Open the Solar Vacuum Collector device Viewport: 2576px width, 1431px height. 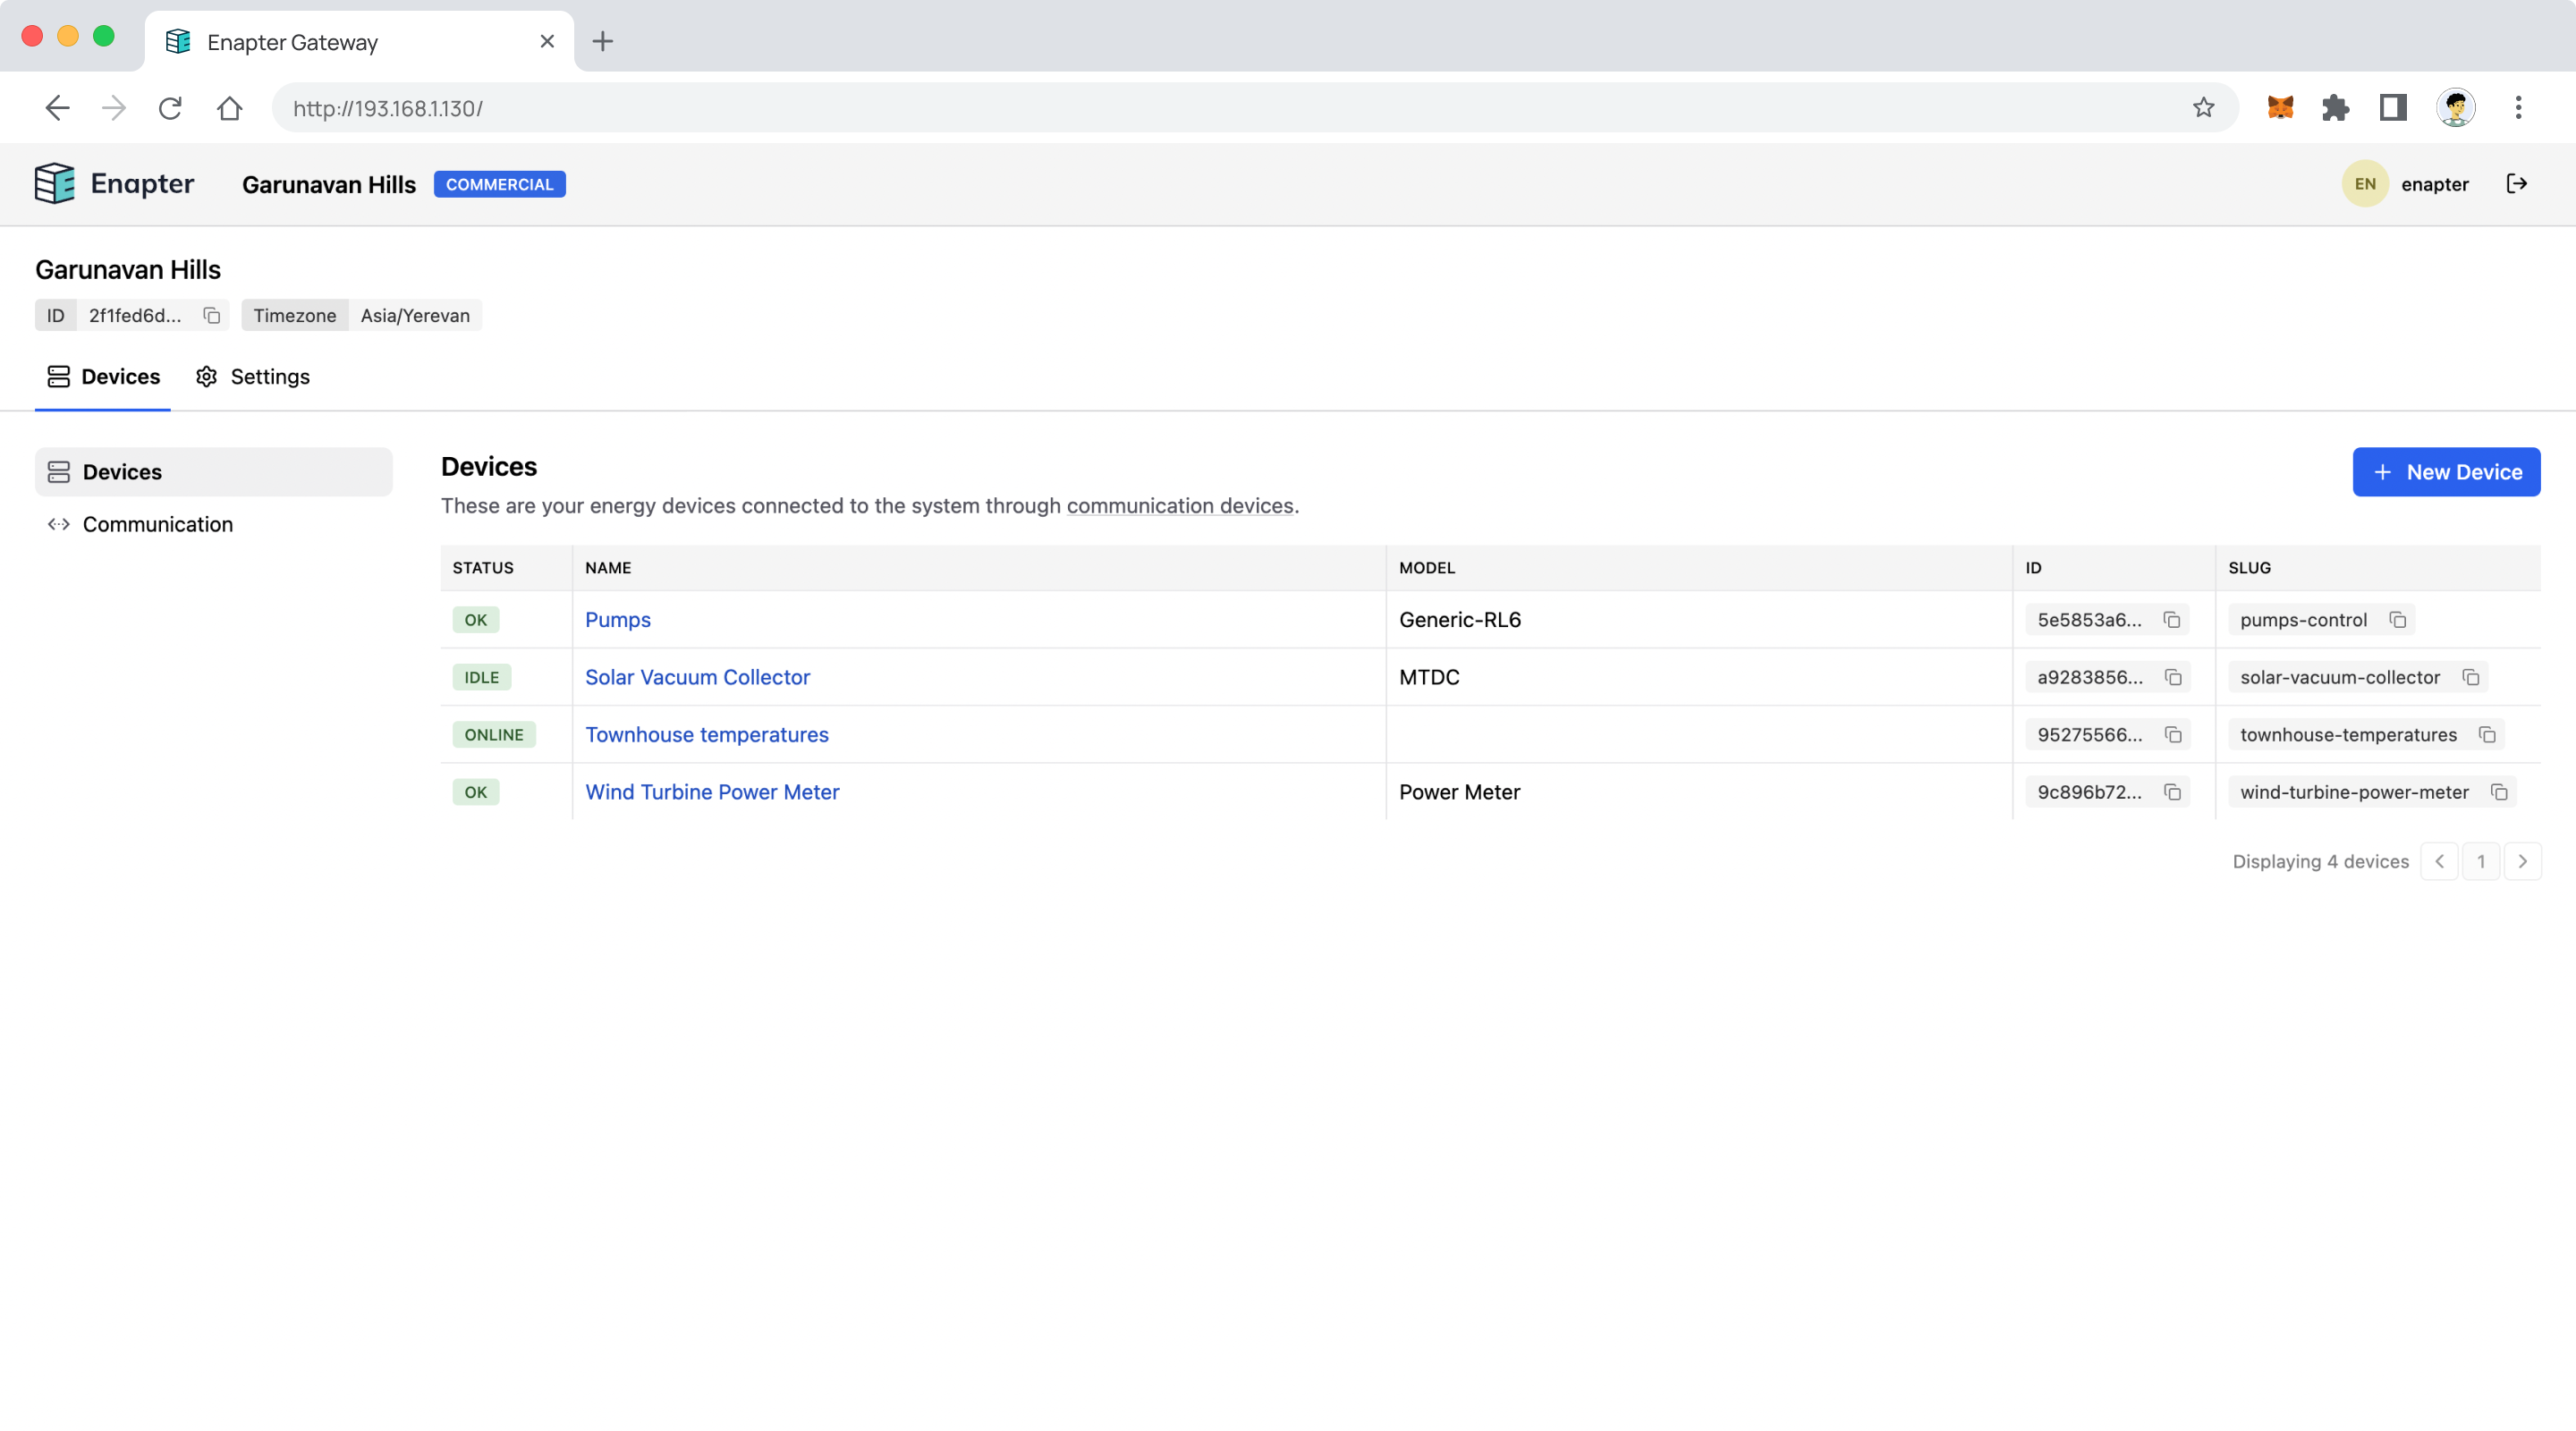tap(697, 677)
